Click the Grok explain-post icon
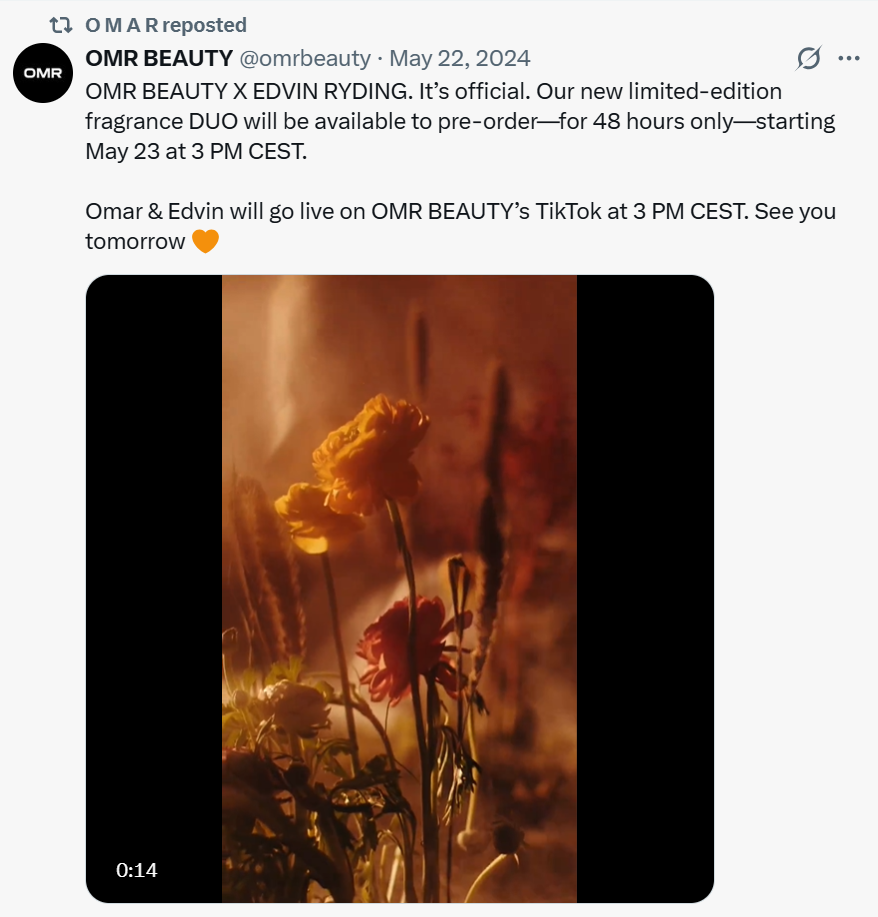Screen dimensions: 878x917 808,59
